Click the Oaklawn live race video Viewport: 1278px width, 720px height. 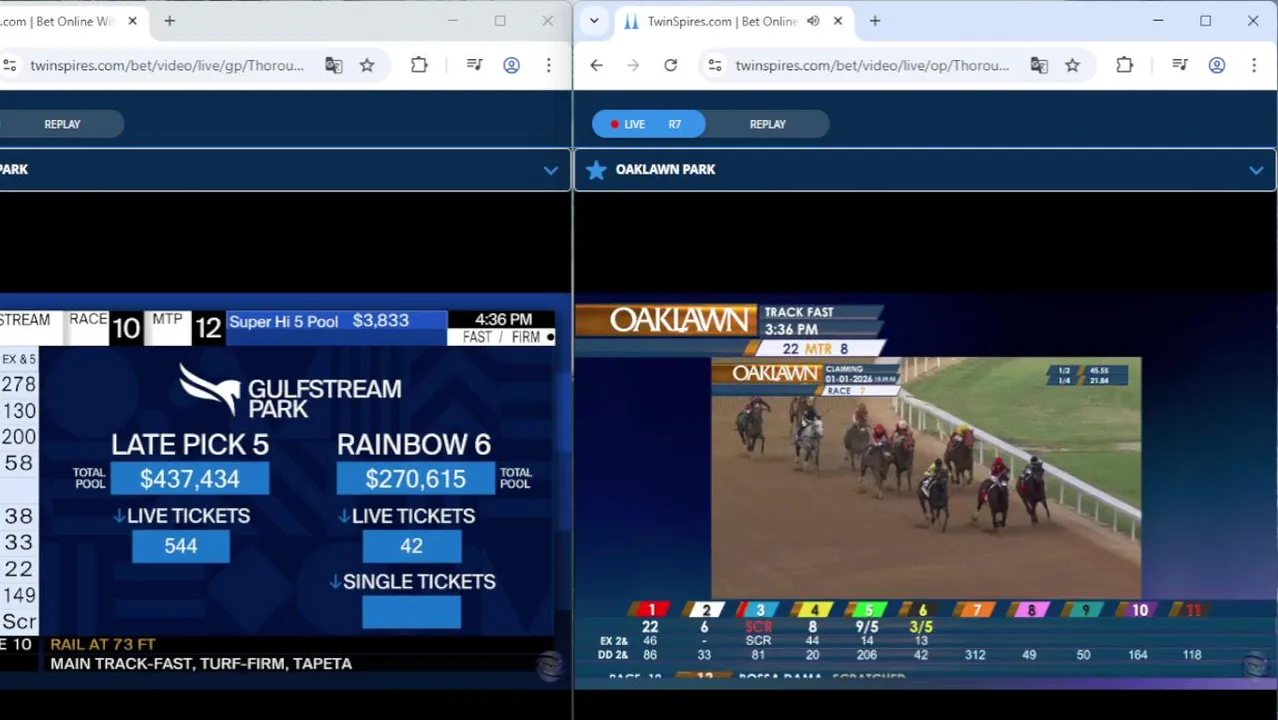926,478
